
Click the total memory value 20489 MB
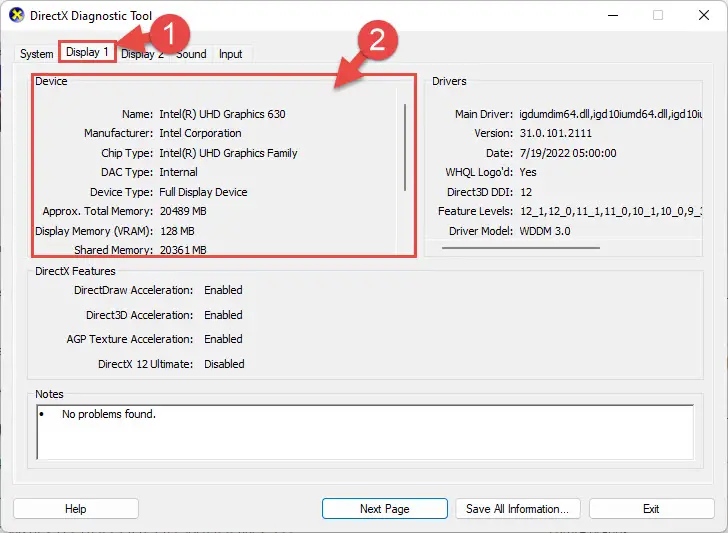(x=183, y=211)
